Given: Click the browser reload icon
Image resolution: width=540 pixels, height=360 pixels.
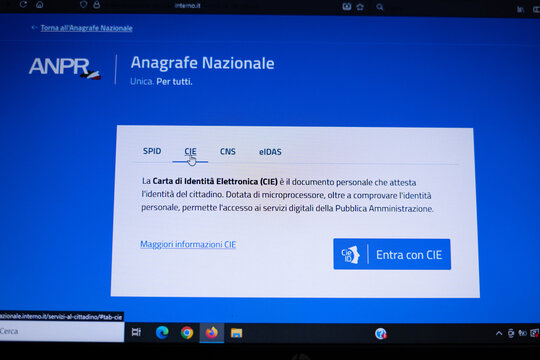Looking at the screenshot, I should pos(23,4).
